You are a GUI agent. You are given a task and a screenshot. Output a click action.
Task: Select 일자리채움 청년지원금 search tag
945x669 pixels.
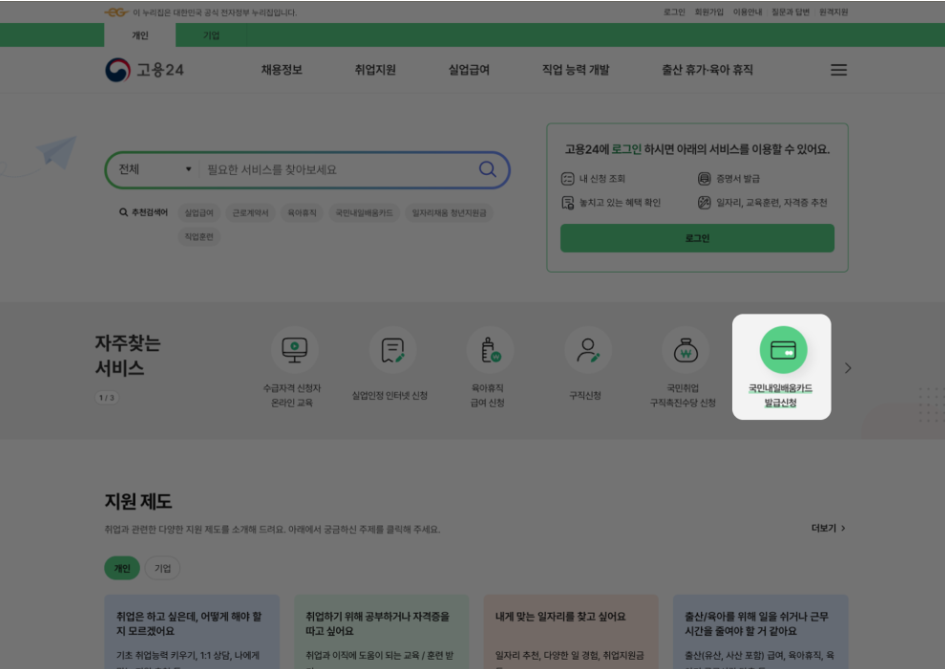449,213
